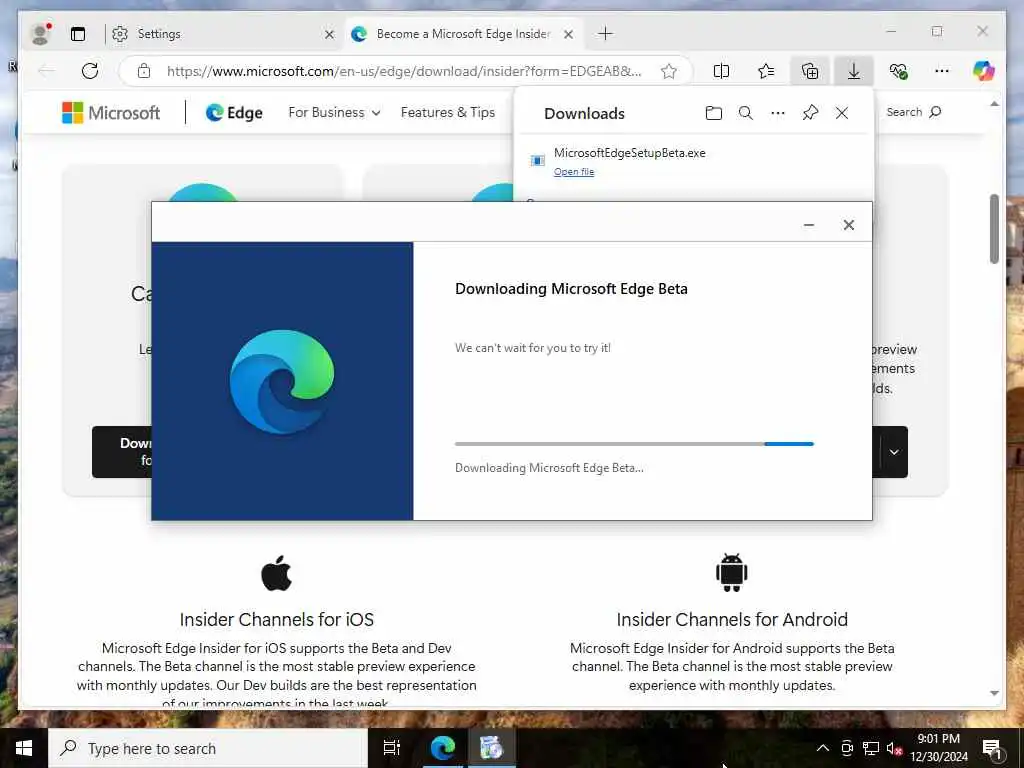Select Insider Channels for iOS heading
Viewport: 1024px width, 768px height.
276,619
